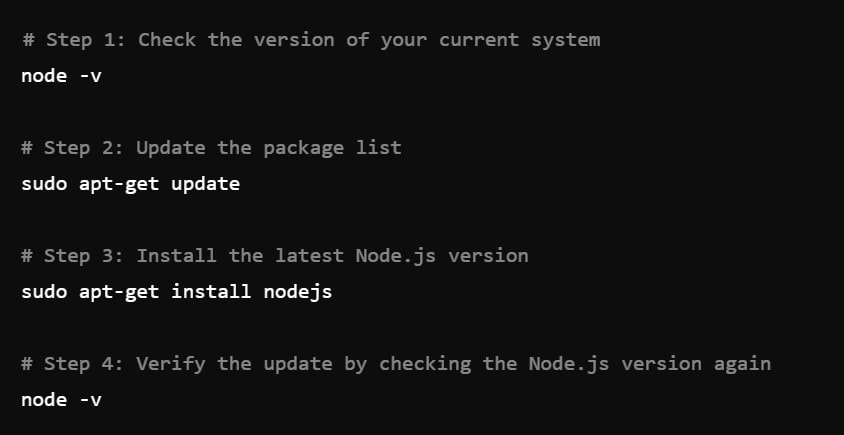Click the Step 2 comment line
Image resolution: width=844 pixels, height=435 pixels.
pos(212,148)
